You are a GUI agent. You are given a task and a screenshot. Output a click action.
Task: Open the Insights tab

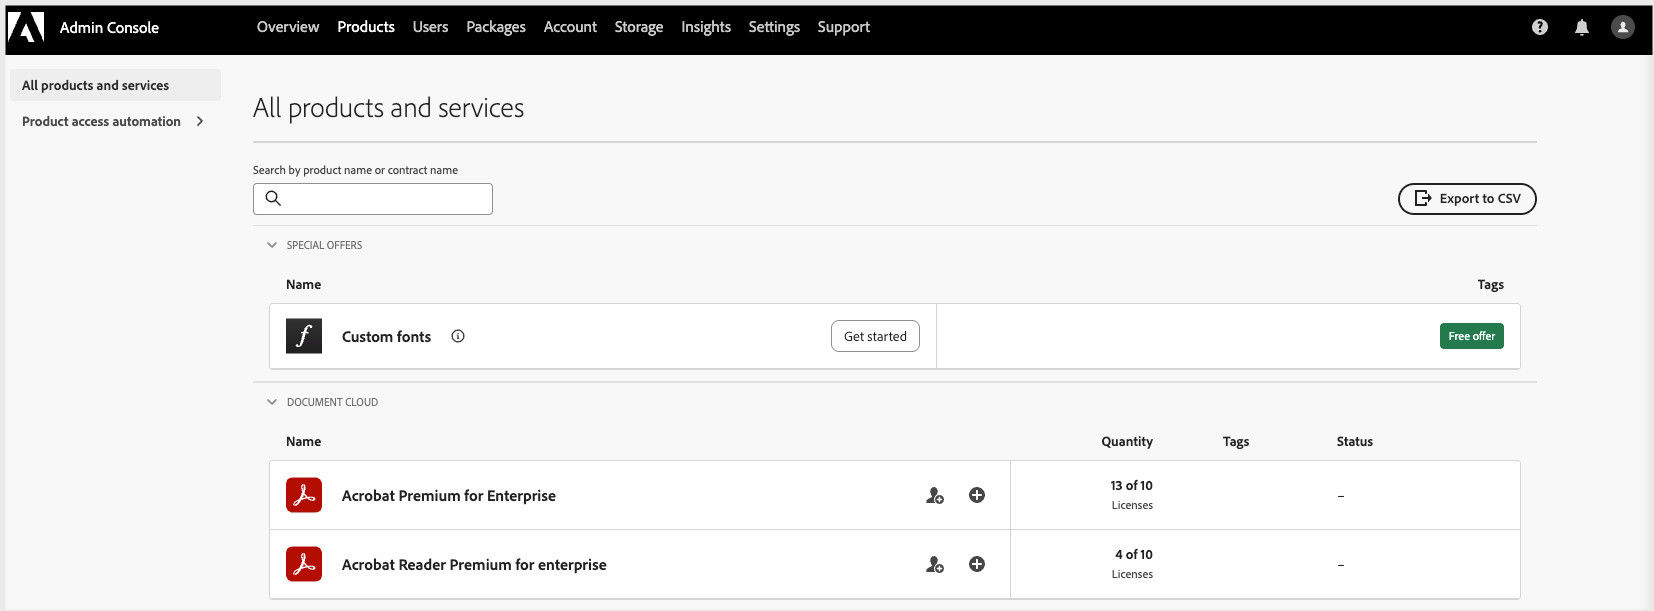coord(706,27)
